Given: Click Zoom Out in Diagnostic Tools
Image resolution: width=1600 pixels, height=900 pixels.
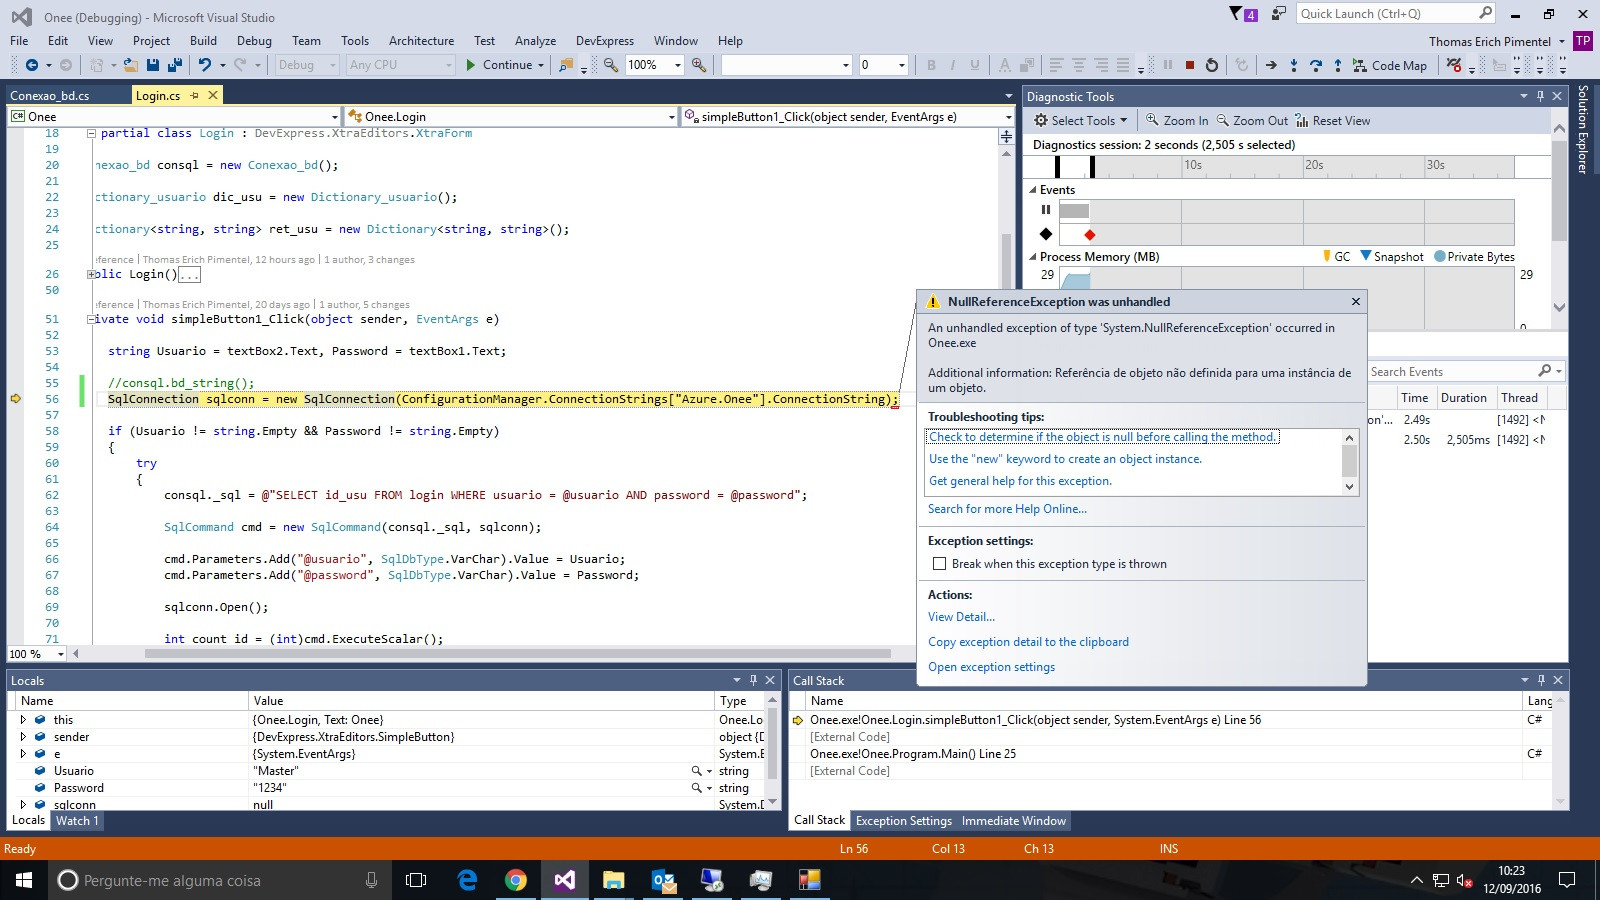Looking at the screenshot, I should coord(1252,120).
